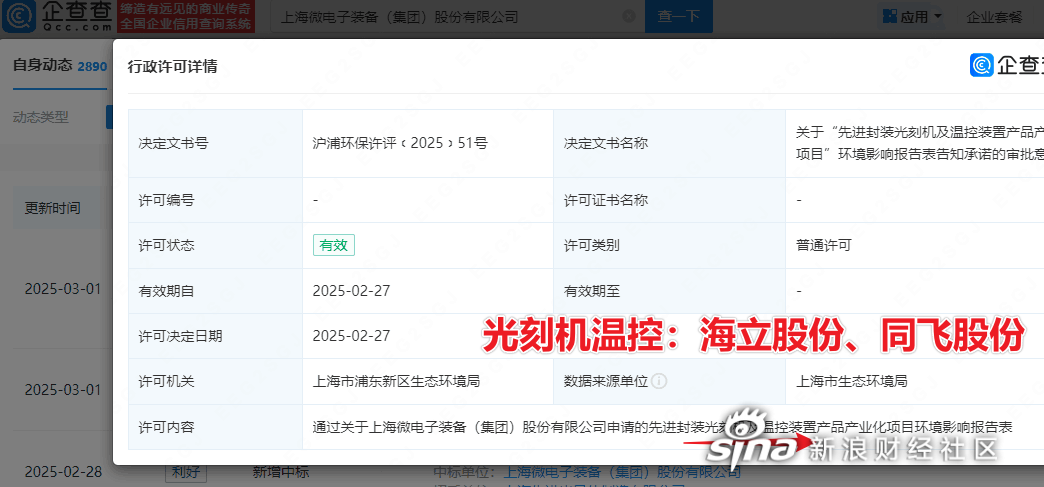The image size is (1044, 487).
Task: Click the 更新时间 column header
Action: (x=53, y=208)
